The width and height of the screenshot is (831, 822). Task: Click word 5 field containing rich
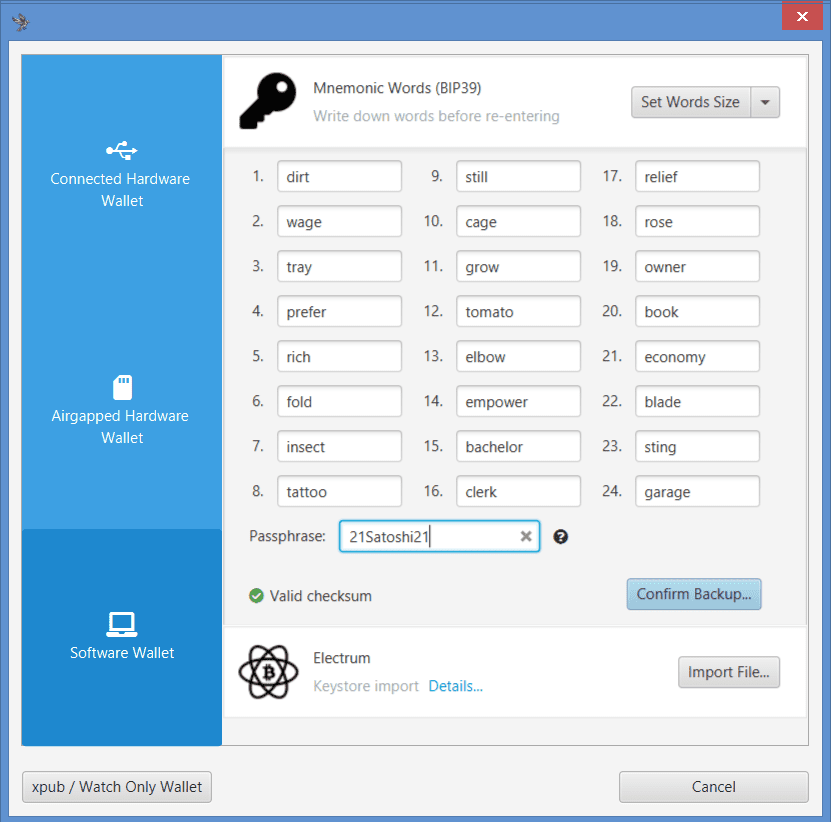[x=339, y=357]
